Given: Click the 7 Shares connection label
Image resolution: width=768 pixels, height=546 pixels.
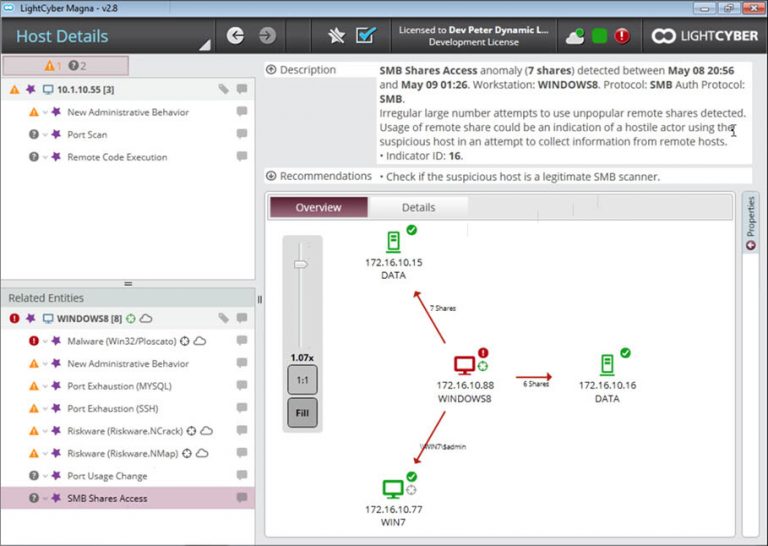Looking at the screenshot, I should pos(443,308).
